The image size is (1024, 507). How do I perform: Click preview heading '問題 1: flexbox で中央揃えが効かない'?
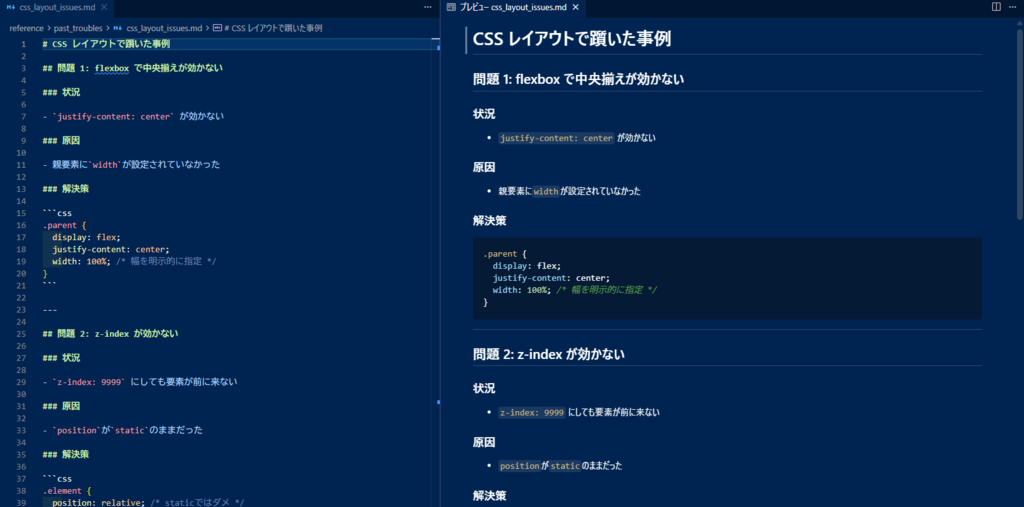click(x=579, y=80)
